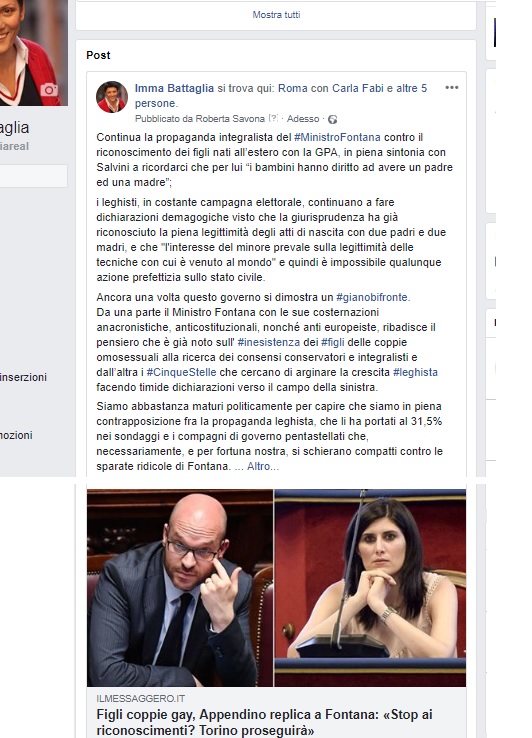Image resolution: width=532 pixels, height=738 pixels.
Task: Open Imma Battaglia profile name link
Action: click(174, 88)
